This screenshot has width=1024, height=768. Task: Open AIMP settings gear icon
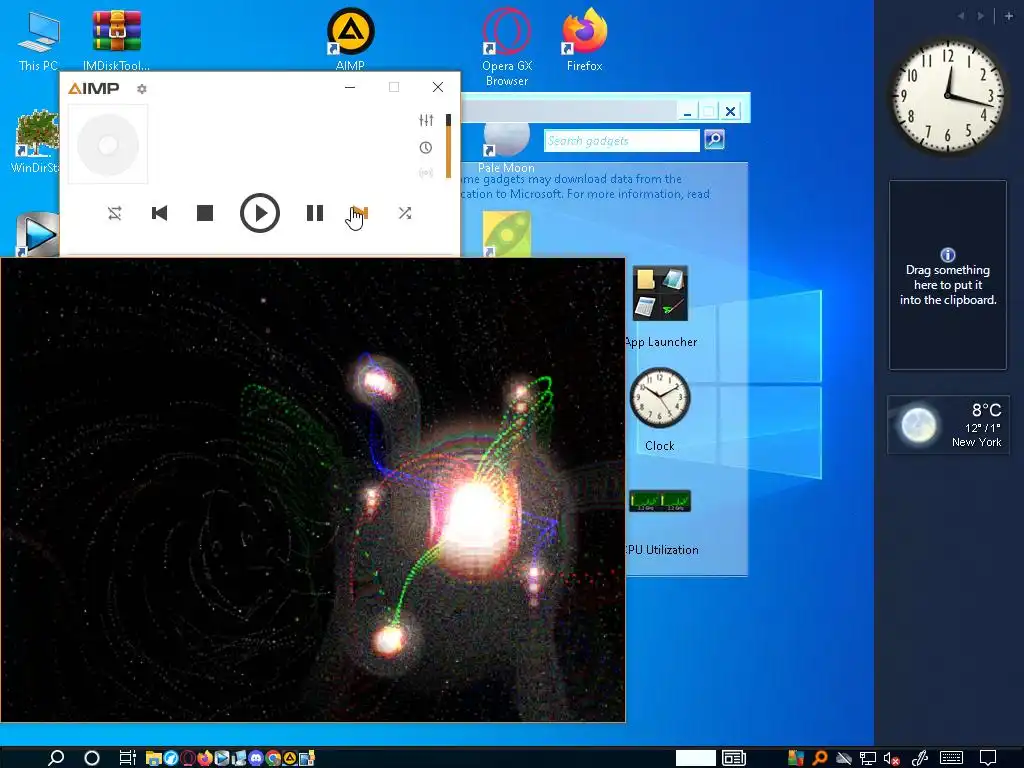[x=142, y=89]
